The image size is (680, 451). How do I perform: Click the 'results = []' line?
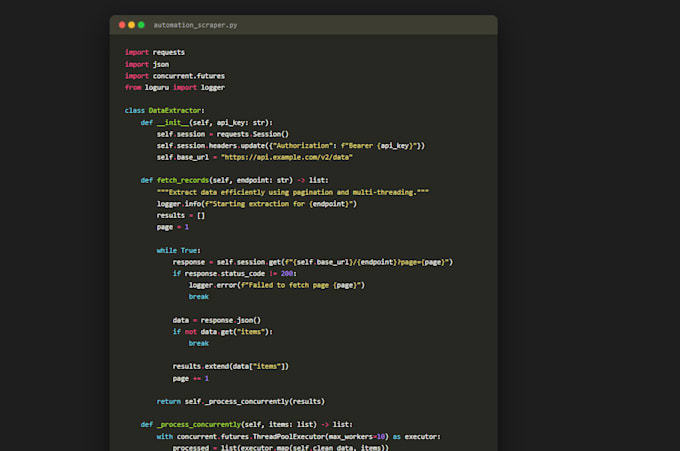[x=180, y=216]
